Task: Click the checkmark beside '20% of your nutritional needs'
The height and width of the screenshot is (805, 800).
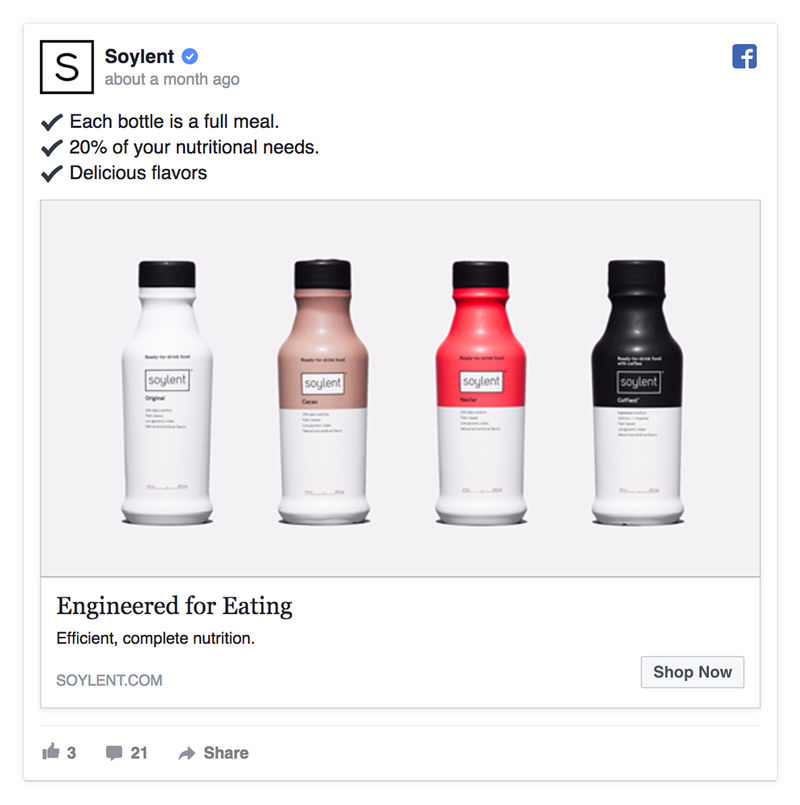Action: (x=52, y=148)
